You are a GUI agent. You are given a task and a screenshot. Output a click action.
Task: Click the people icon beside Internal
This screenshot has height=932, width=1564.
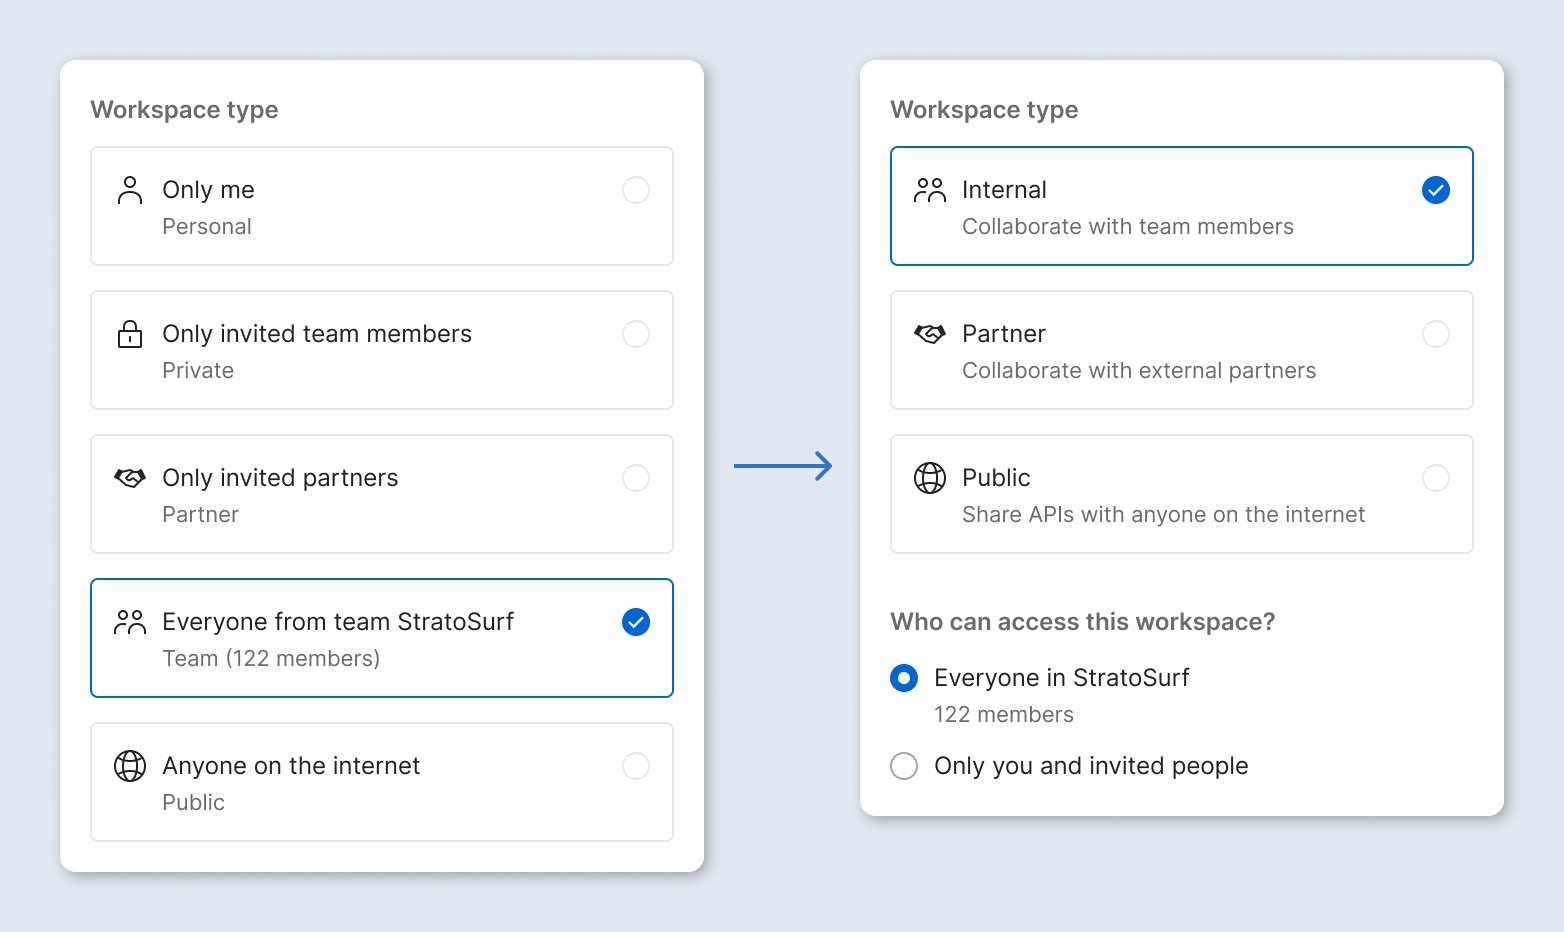(930, 190)
